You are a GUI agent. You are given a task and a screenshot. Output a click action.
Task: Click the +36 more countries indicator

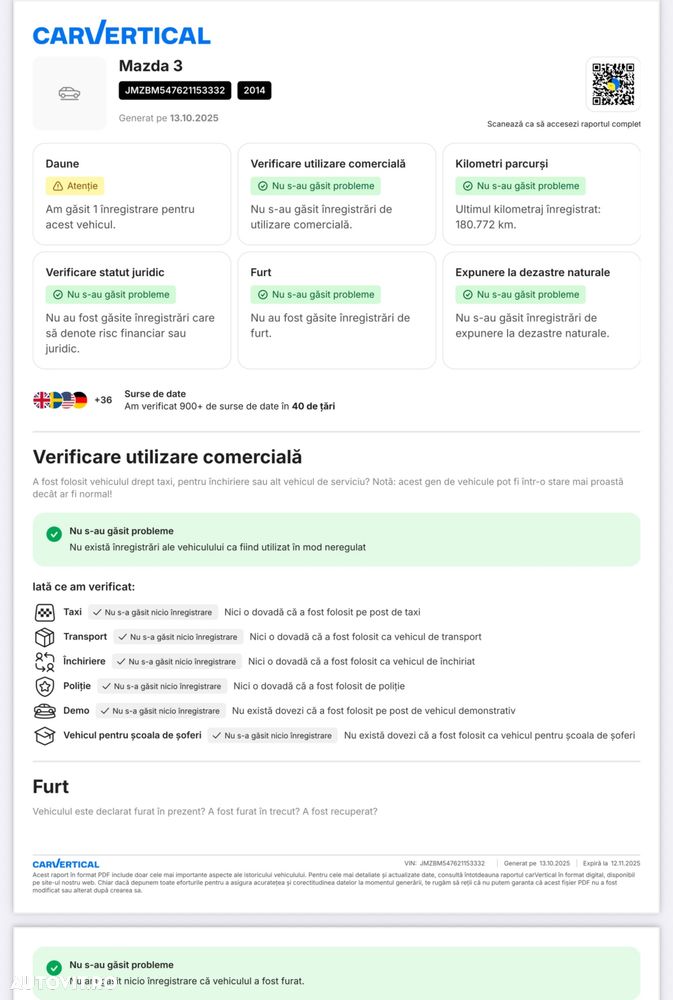(x=104, y=400)
